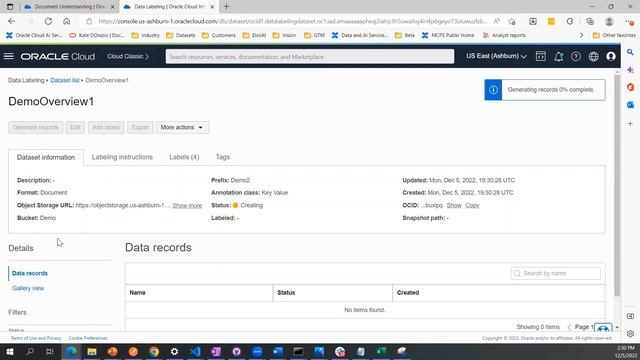Reload the page with the refresh icon

coord(48,21)
